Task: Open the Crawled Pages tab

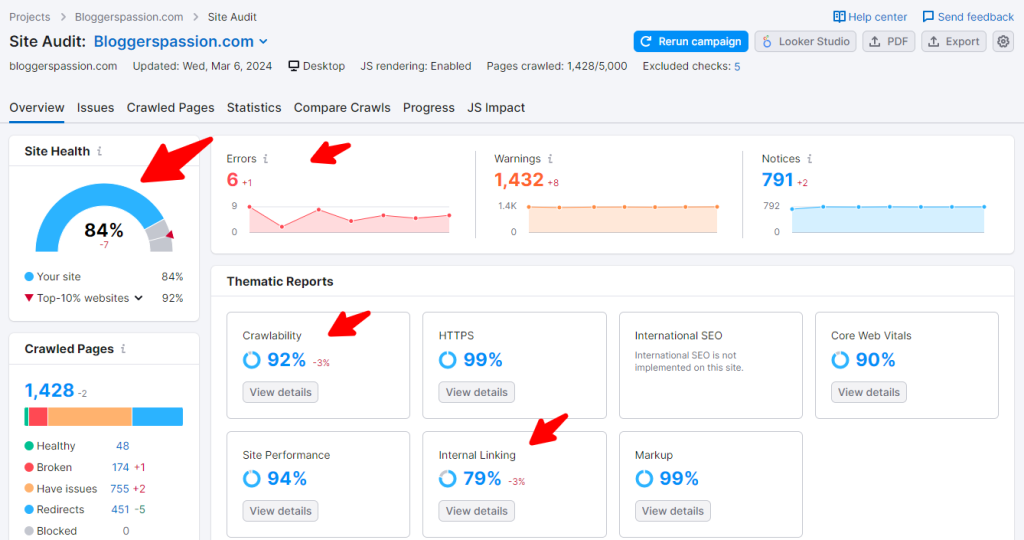Action: pos(170,108)
